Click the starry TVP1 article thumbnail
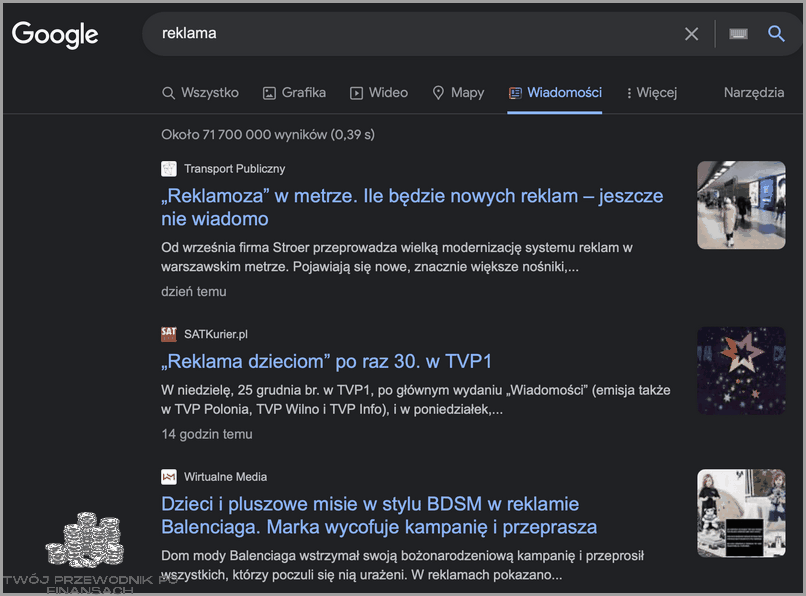 (x=741, y=370)
